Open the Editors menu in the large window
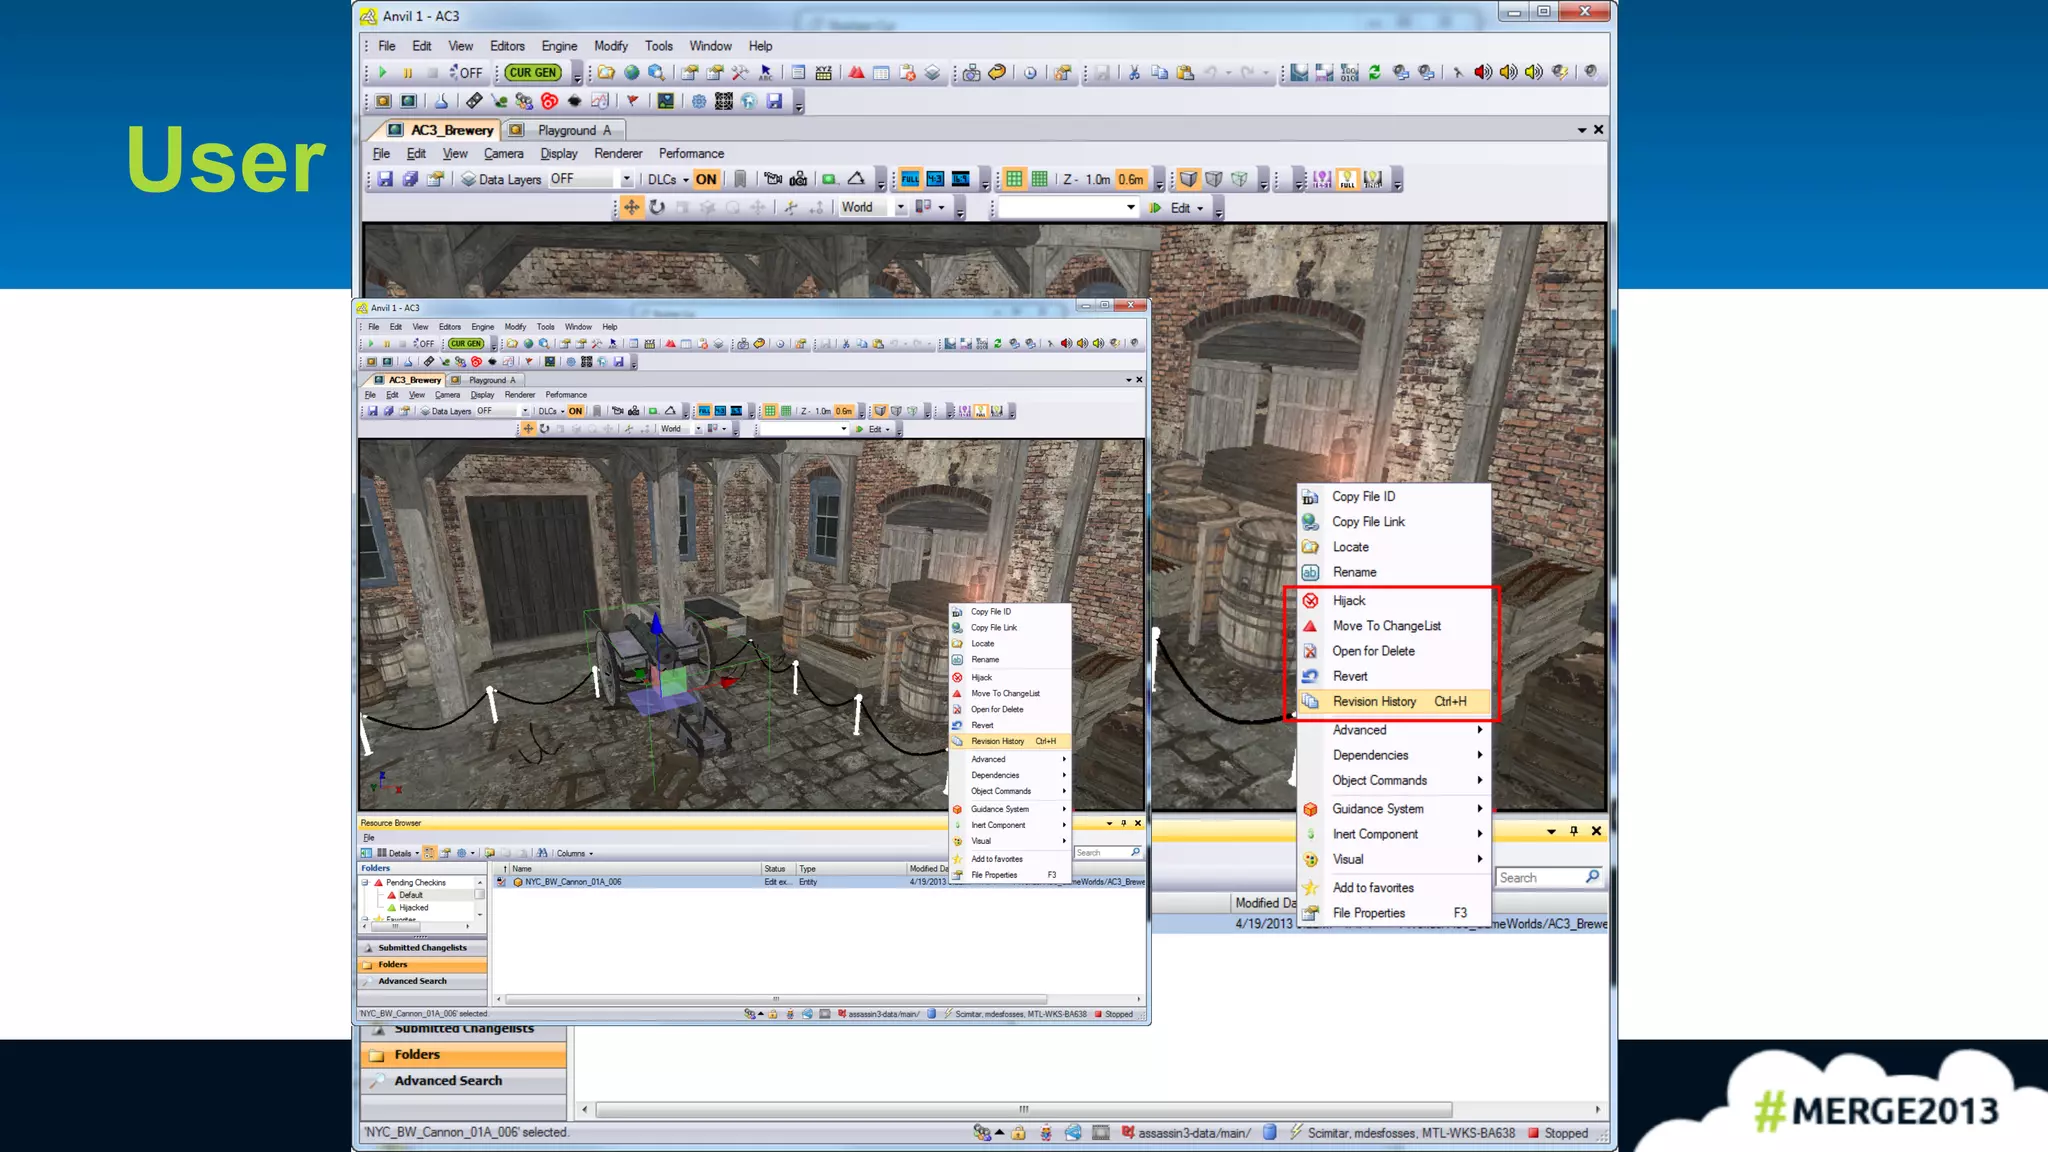This screenshot has width=2048, height=1152. 507,46
